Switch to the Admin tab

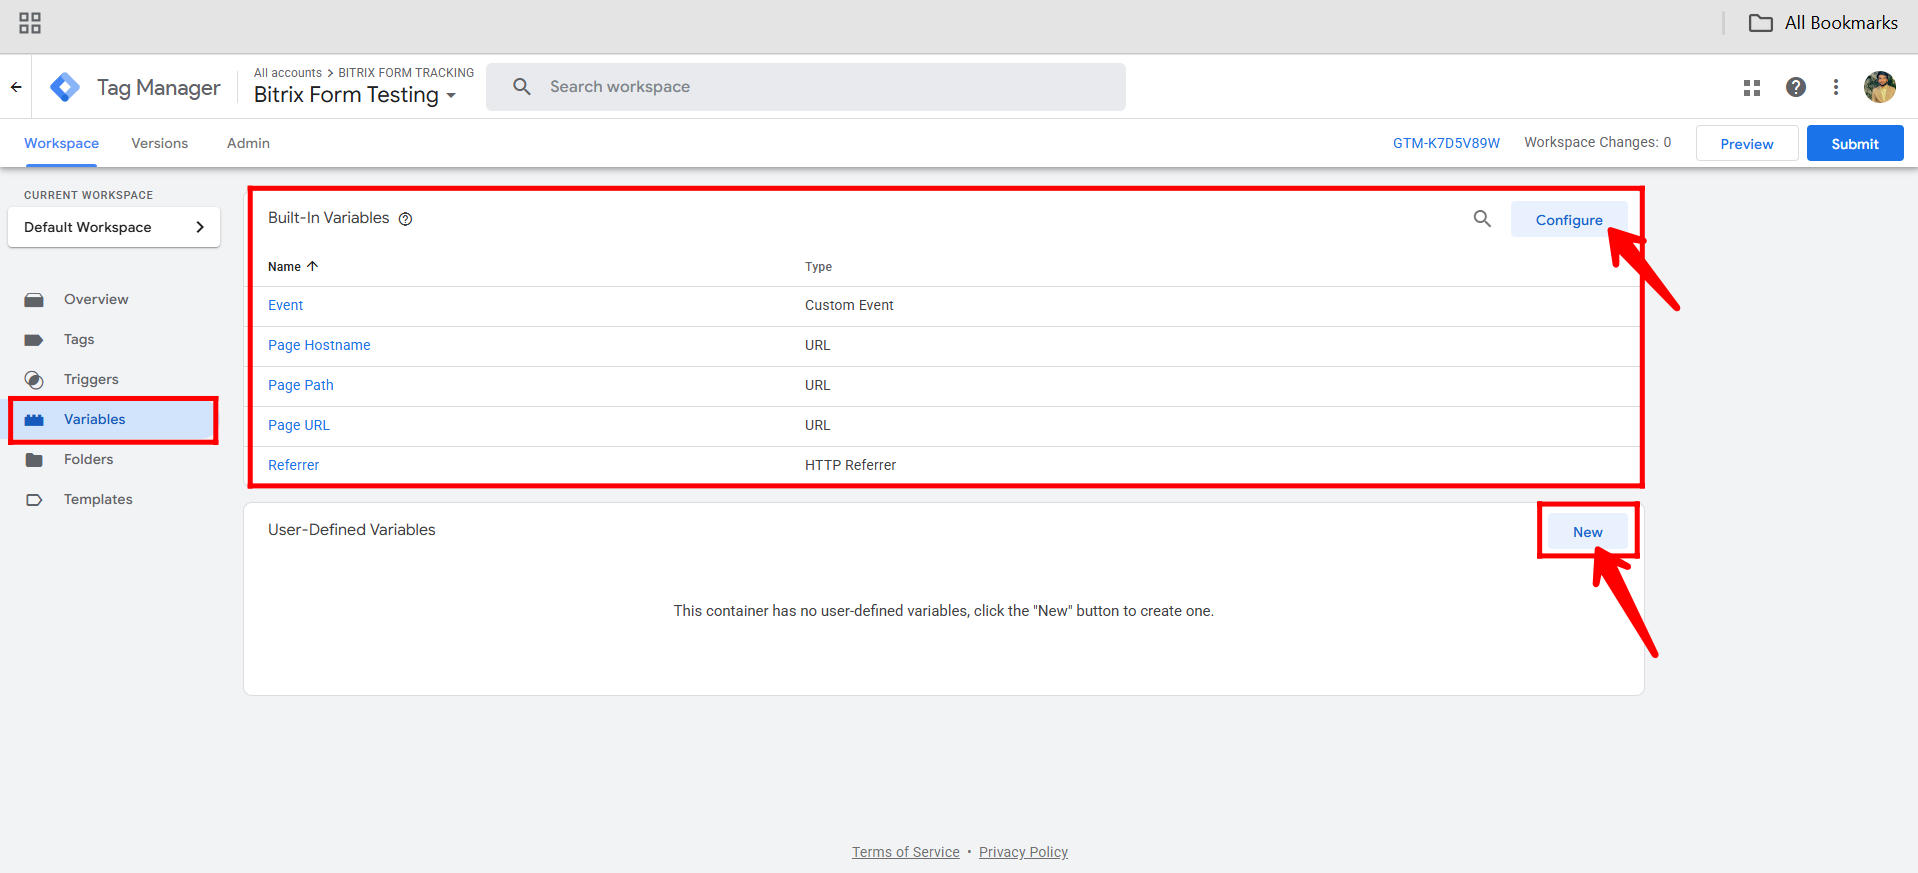248,143
